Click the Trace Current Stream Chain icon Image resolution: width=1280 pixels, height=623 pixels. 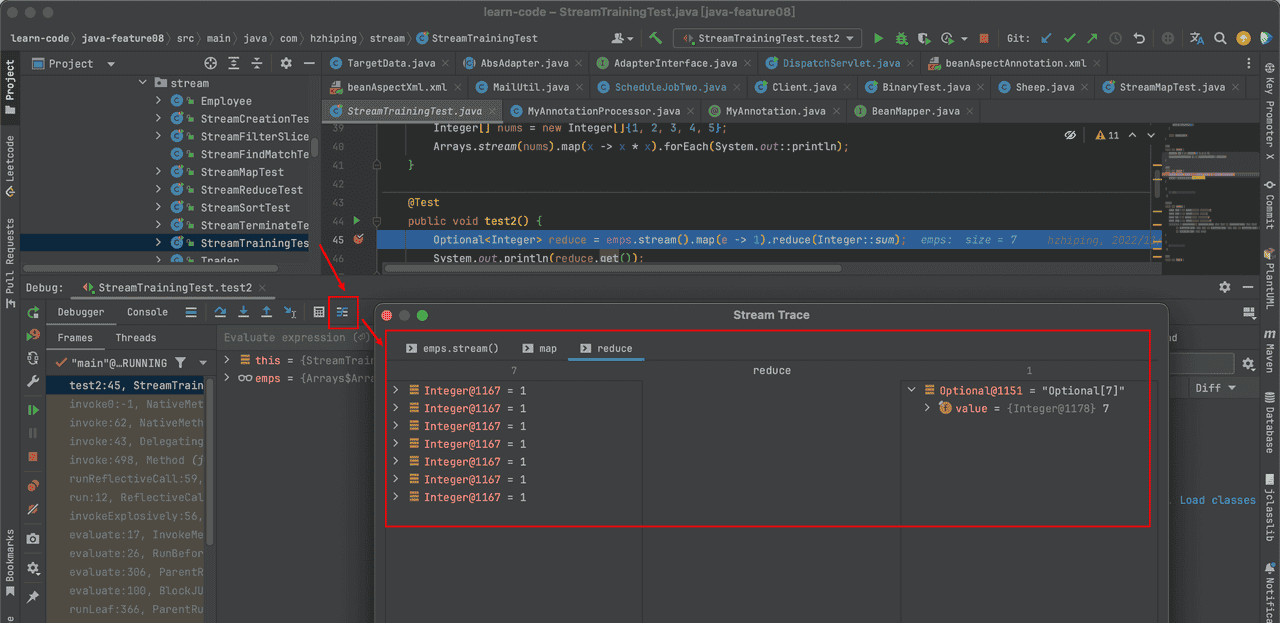pos(342,312)
